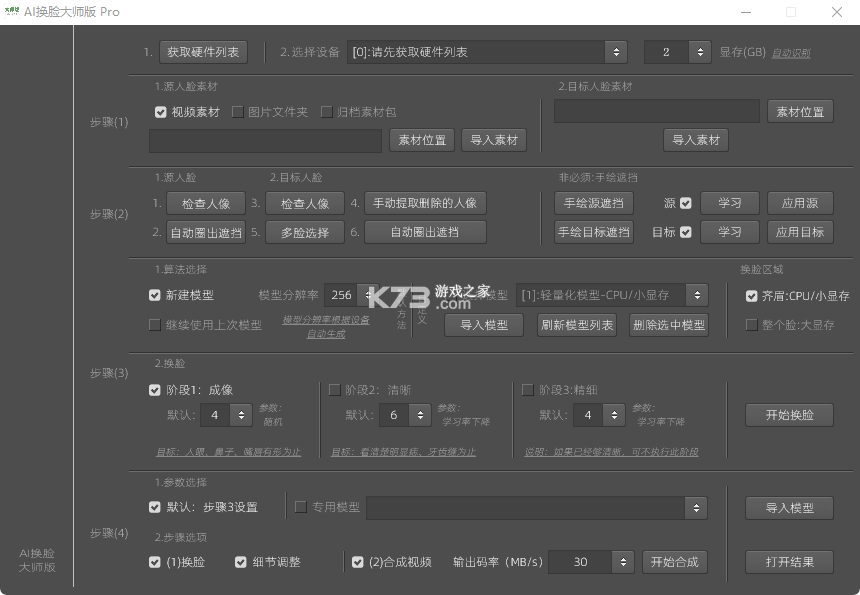Enable the 图片文件夹 checkbox

tap(237, 112)
